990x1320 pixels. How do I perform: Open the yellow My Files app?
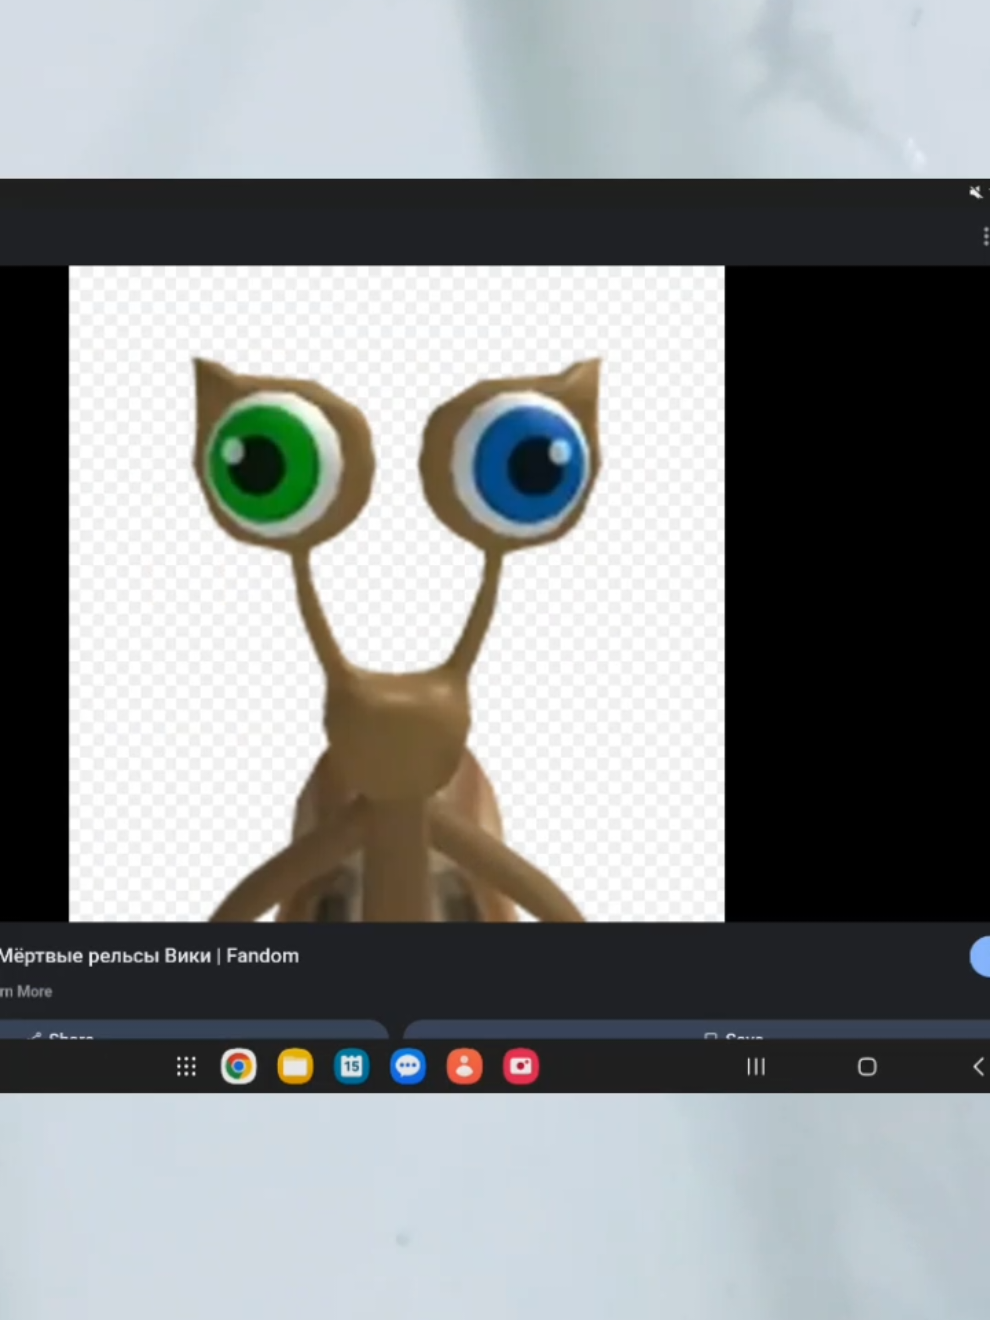pyautogui.click(x=295, y=1066)
